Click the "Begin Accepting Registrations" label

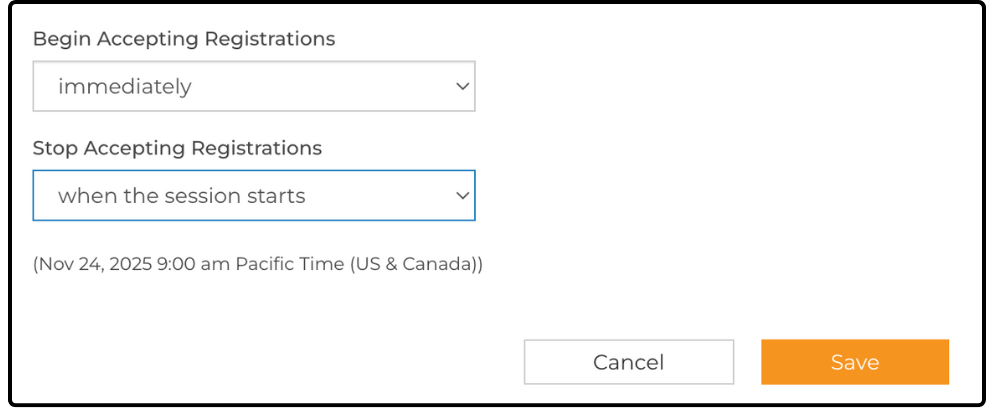[x=184, y=39]
